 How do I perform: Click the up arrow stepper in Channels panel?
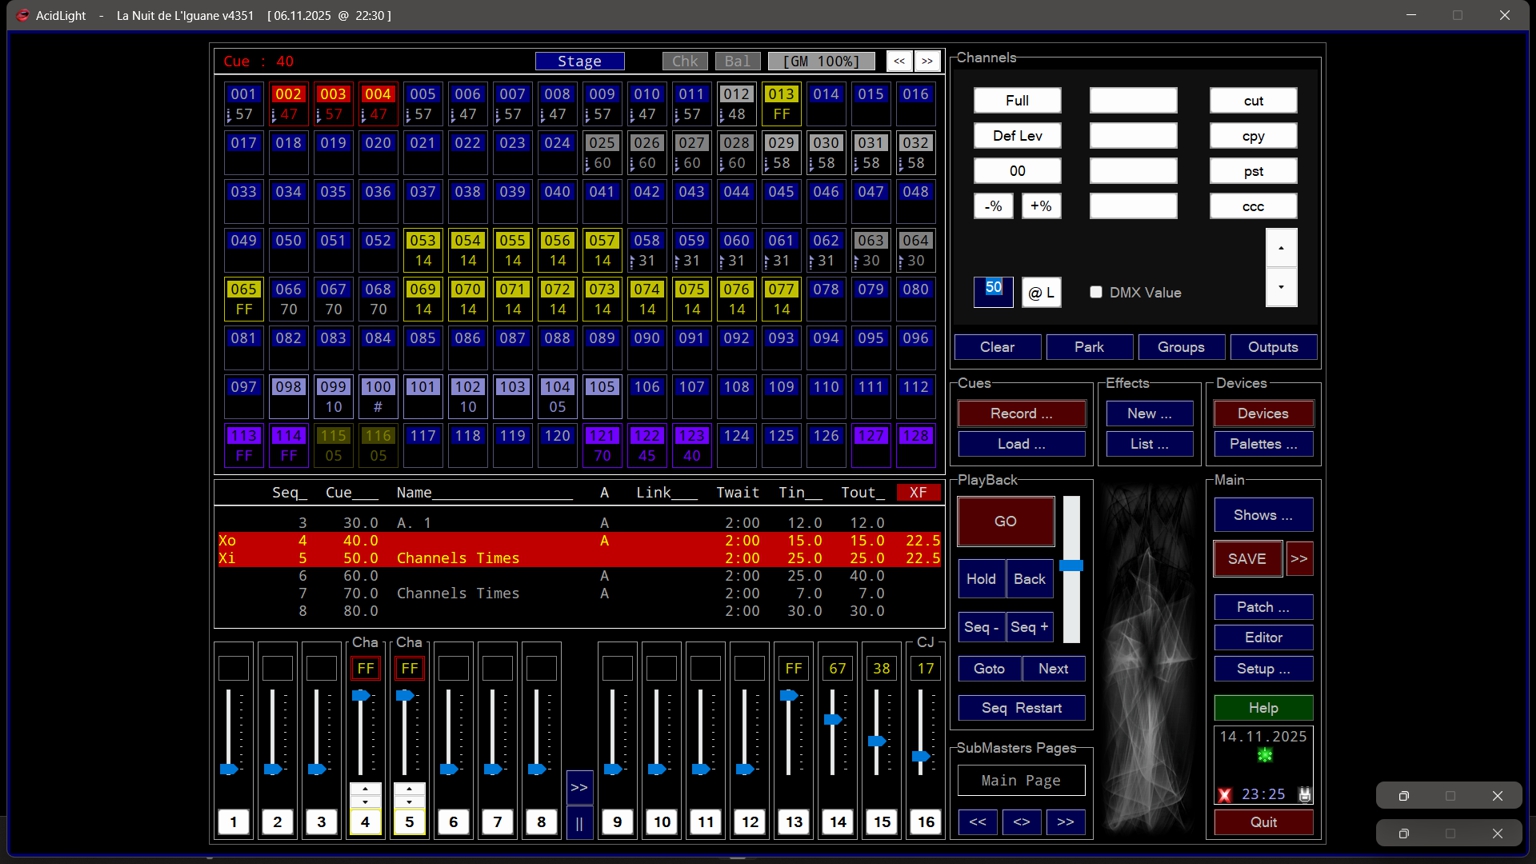click(1281, 248)
